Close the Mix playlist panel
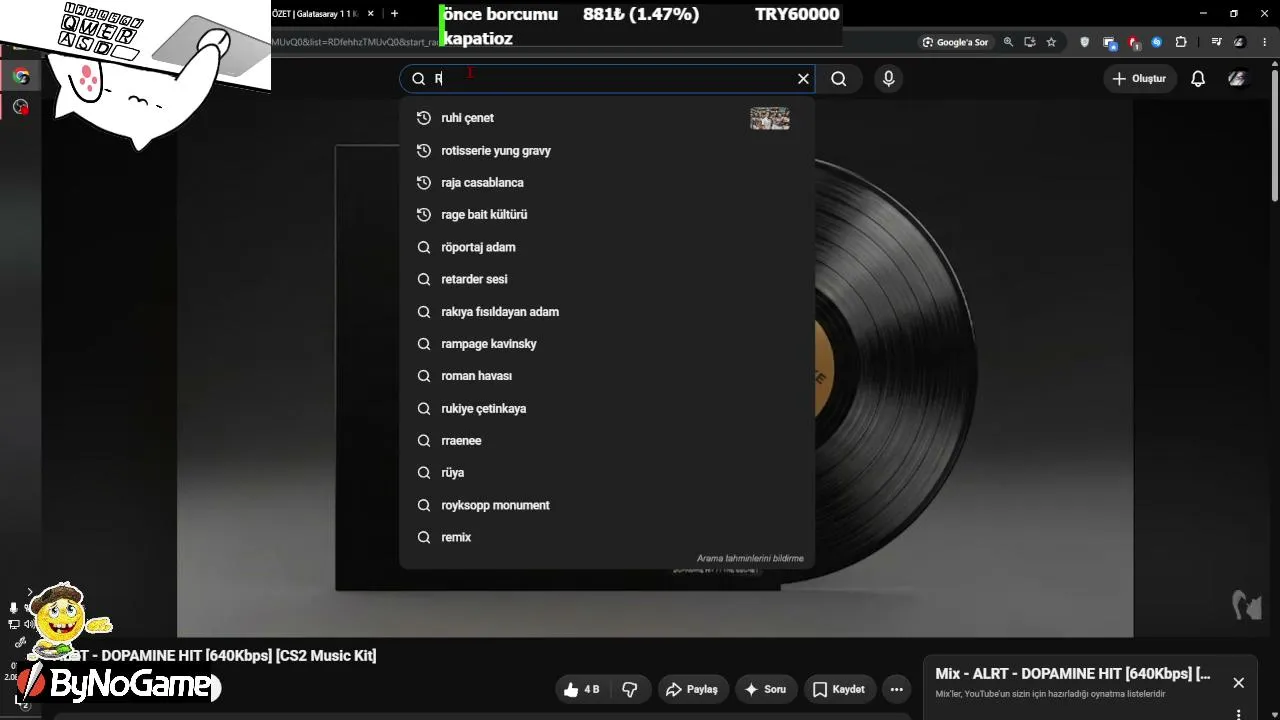The width and height of the screenshot is (1280, 720). coord(1238,683)
